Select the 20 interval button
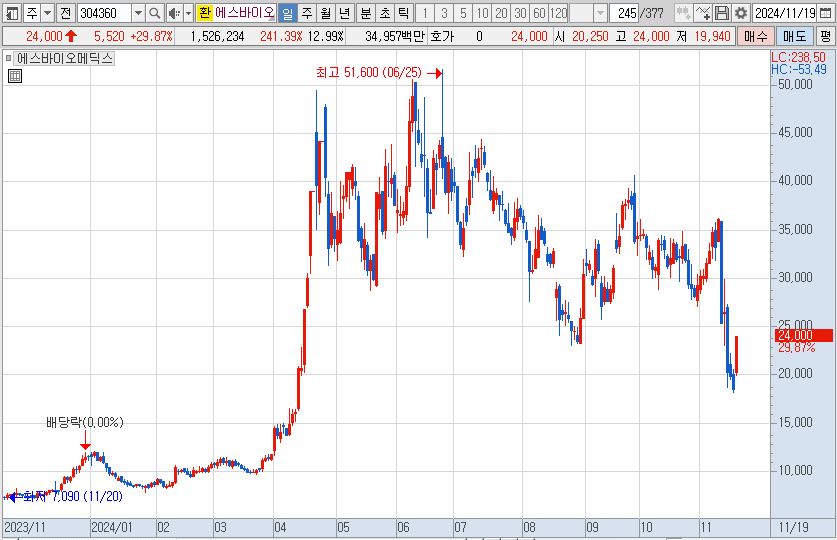837x540 pixels. (x=502, y=13)
